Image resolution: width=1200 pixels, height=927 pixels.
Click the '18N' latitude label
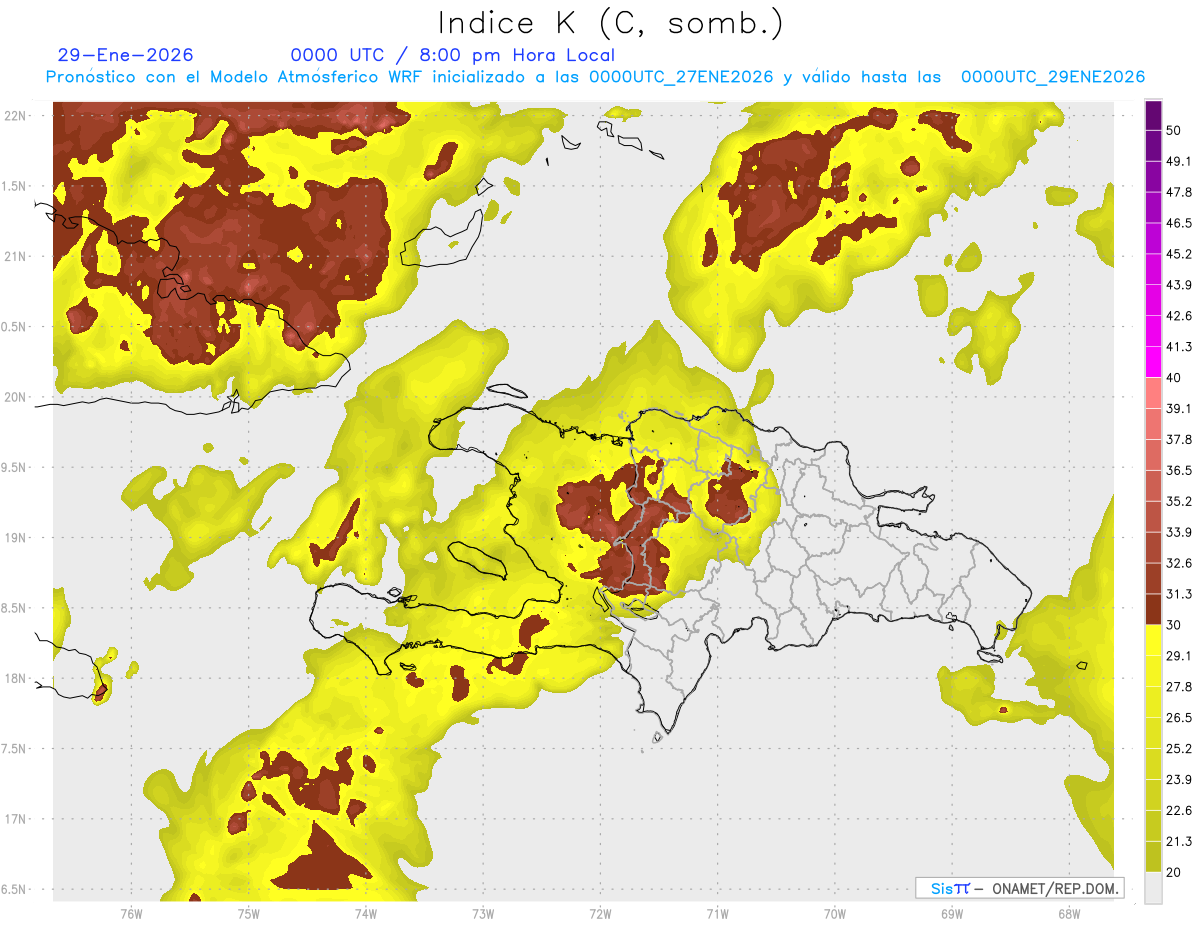click(15, 679)
